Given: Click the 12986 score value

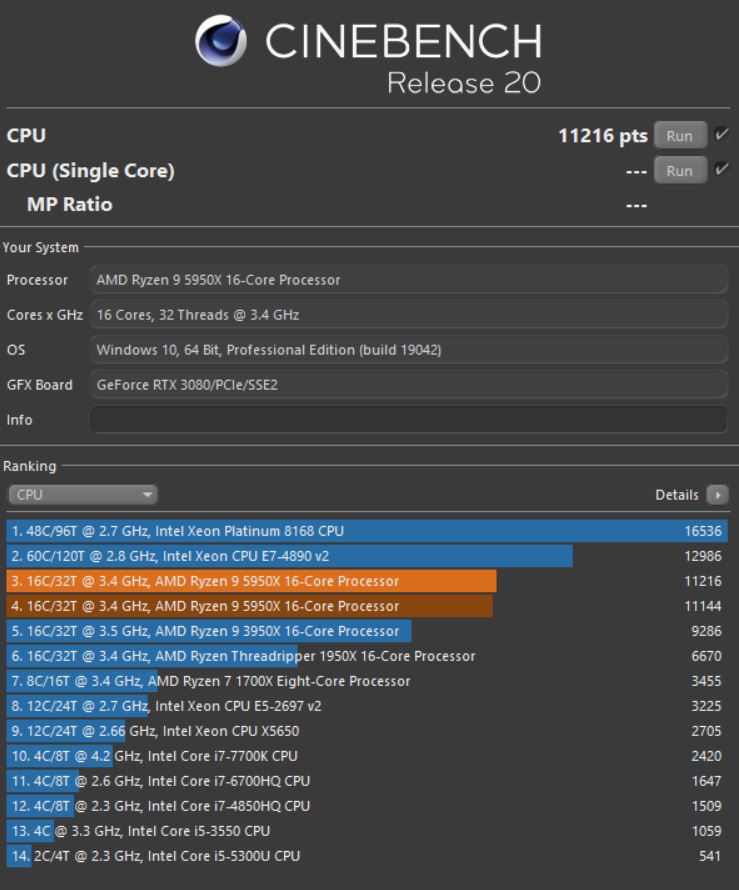Looking at the screenshot, I should pos(703,556).
